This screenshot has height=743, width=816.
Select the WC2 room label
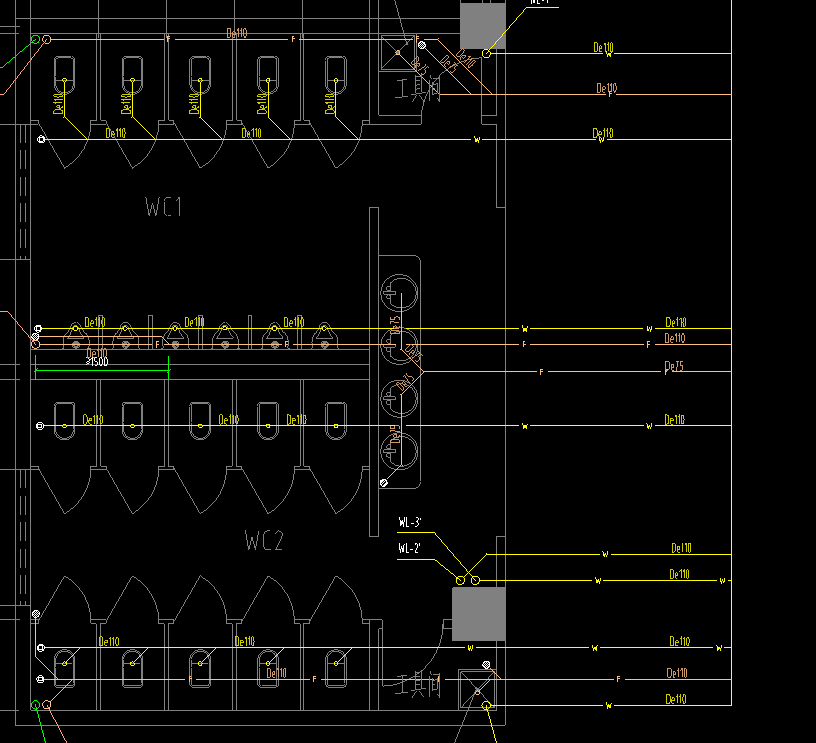(264, 541)
